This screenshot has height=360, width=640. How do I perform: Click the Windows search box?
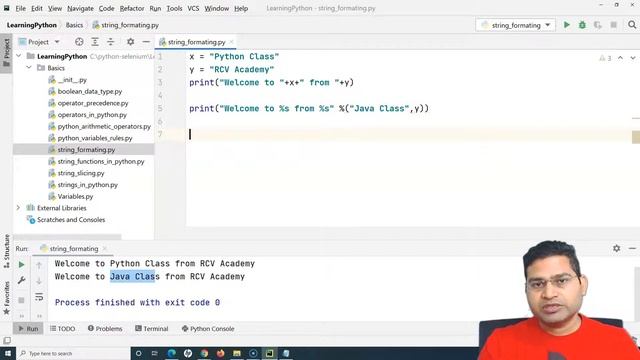(x=73, y=353)
